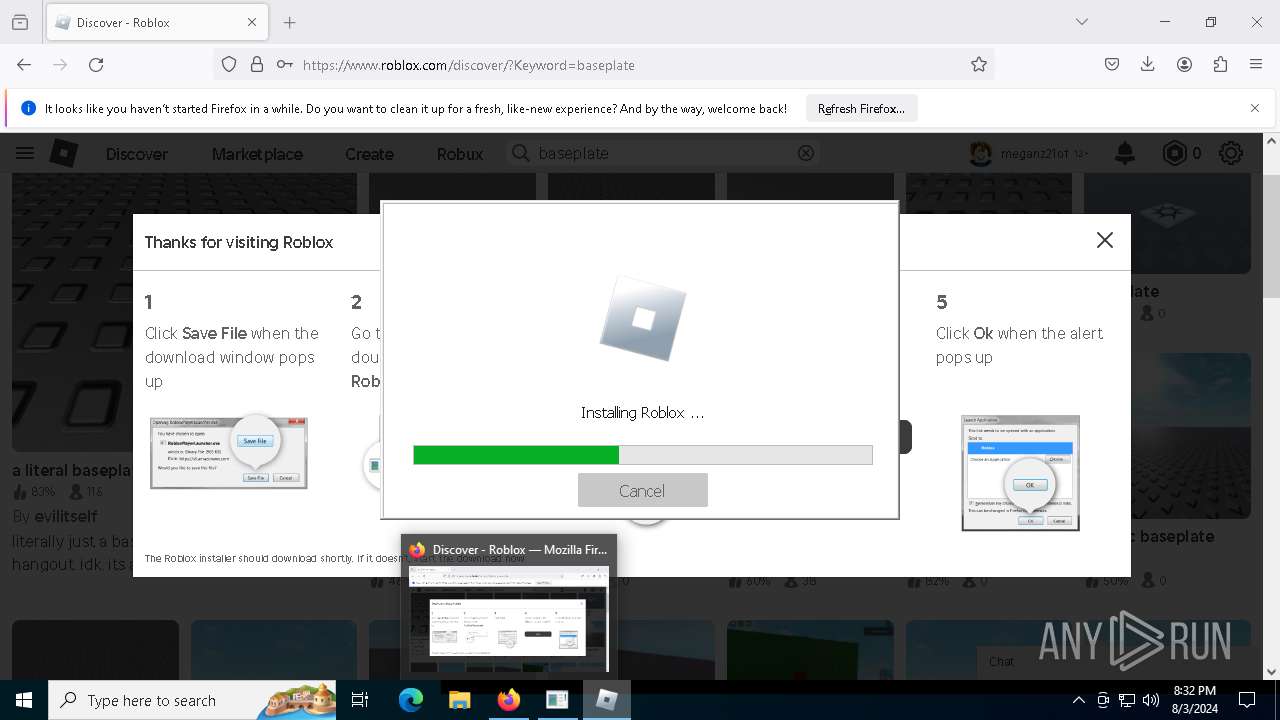Image resolution: width=1280 pixels, height=720 pixels.
Task: Click Refresh Firefox button
Action: pos(861,108)
